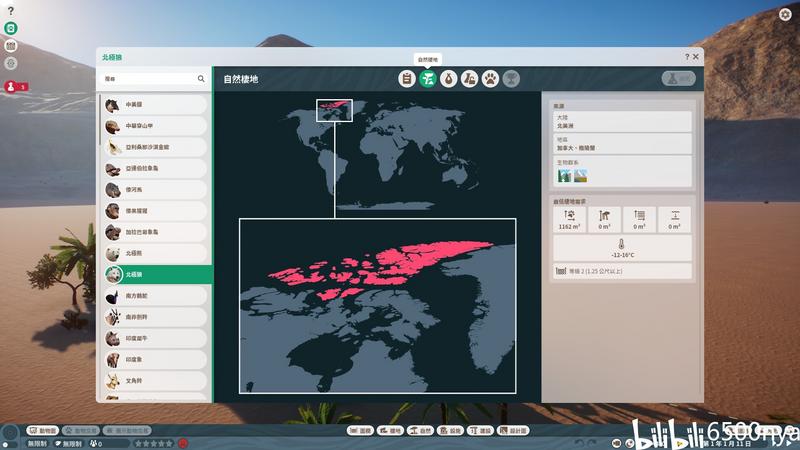Click the land area requirement 1162 m²
The height and width of the screenshot is (450, 800).
click(569, 219)
